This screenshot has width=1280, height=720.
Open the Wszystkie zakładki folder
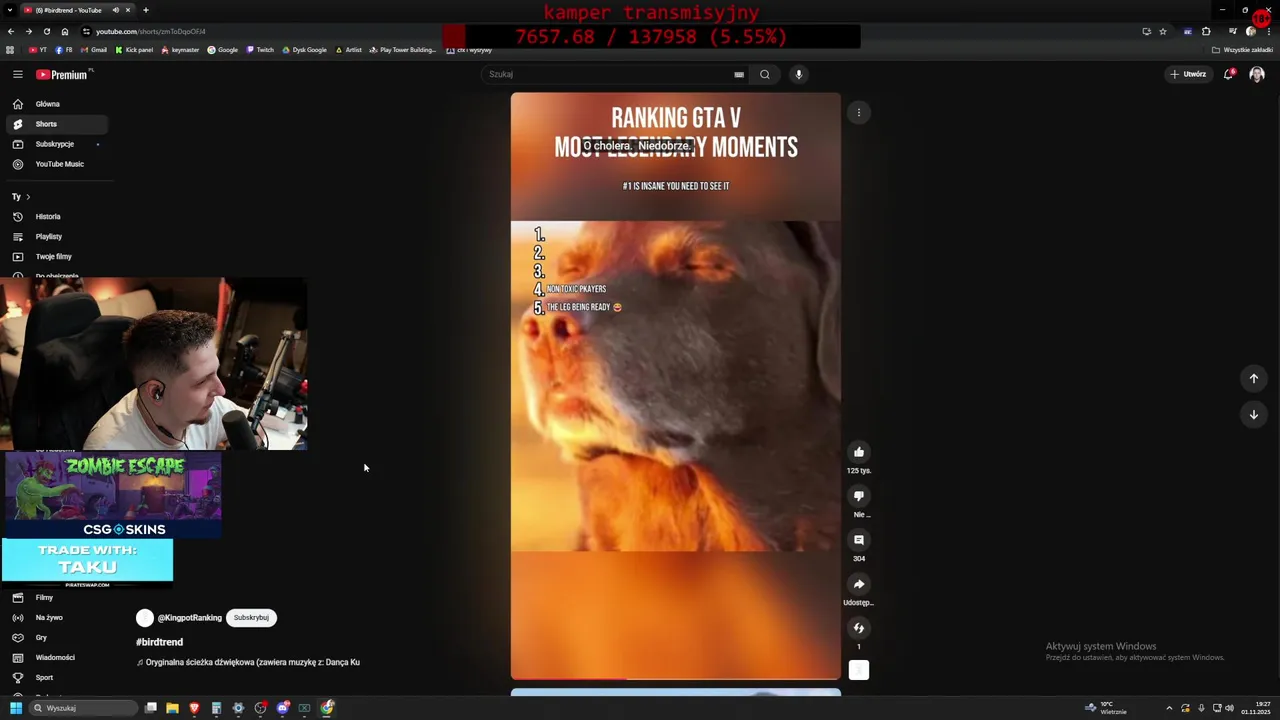pos(1243,50)
